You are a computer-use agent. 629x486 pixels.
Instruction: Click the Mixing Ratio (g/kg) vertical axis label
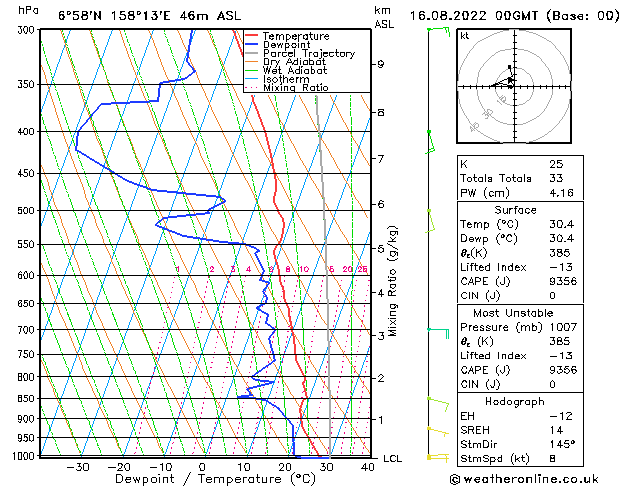tap(393, 281)
